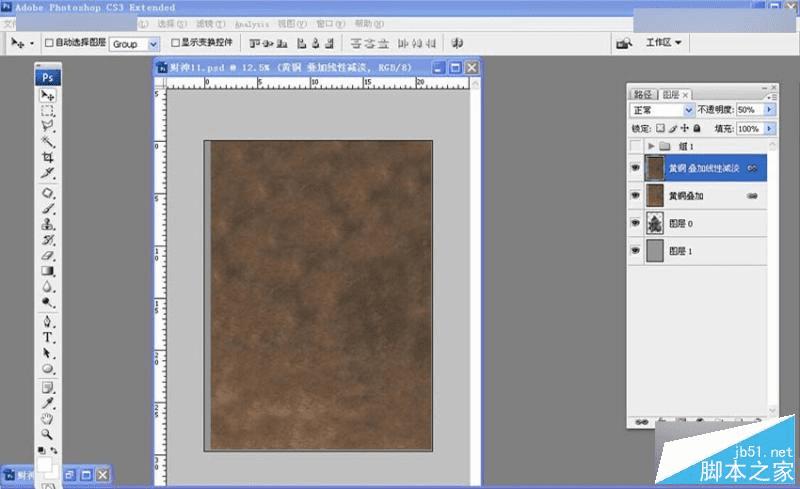Select the Rectangular Marquee tool
The height and width of the screenshot is (489, 800).
click(47, 112)
